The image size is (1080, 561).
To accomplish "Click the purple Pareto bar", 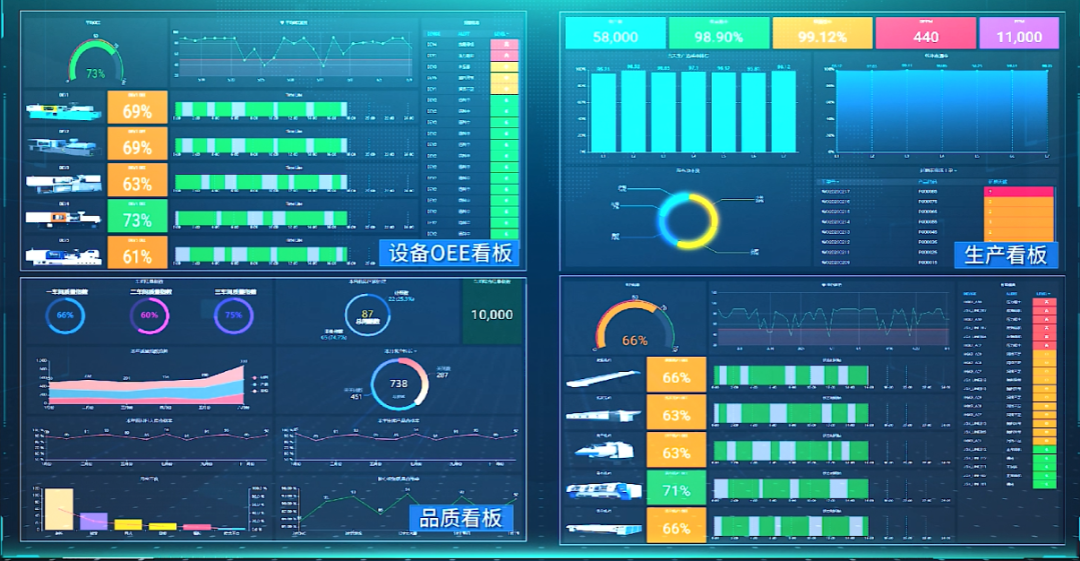I will (93, 521).
